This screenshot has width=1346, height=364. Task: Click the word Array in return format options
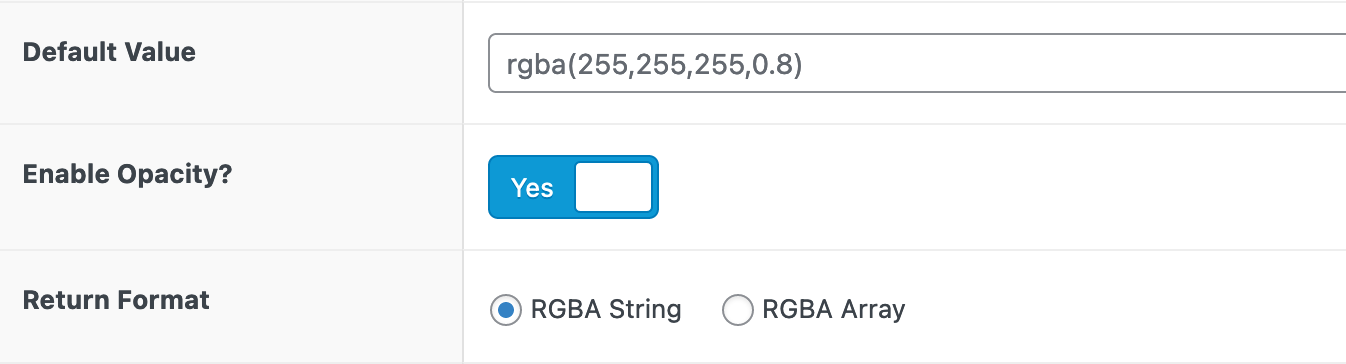pos(870,310)
